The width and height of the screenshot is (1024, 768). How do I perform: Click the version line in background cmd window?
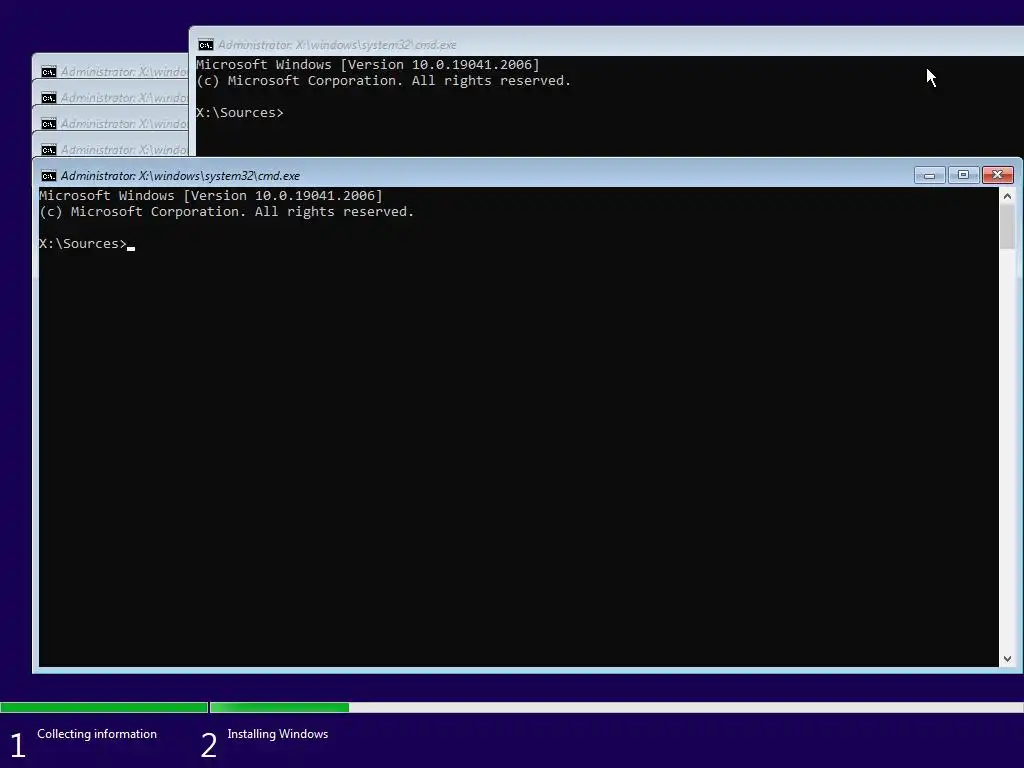(368, 65)
